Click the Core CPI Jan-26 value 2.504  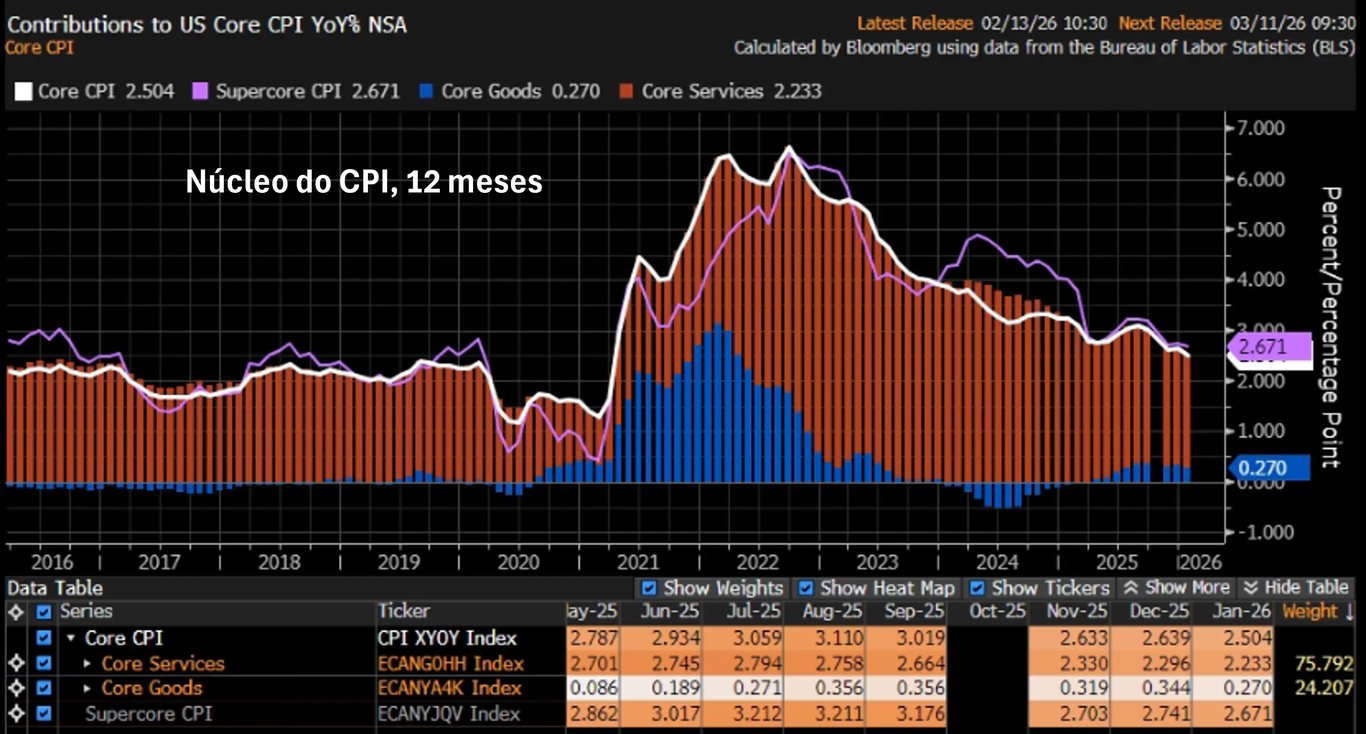1245,638
